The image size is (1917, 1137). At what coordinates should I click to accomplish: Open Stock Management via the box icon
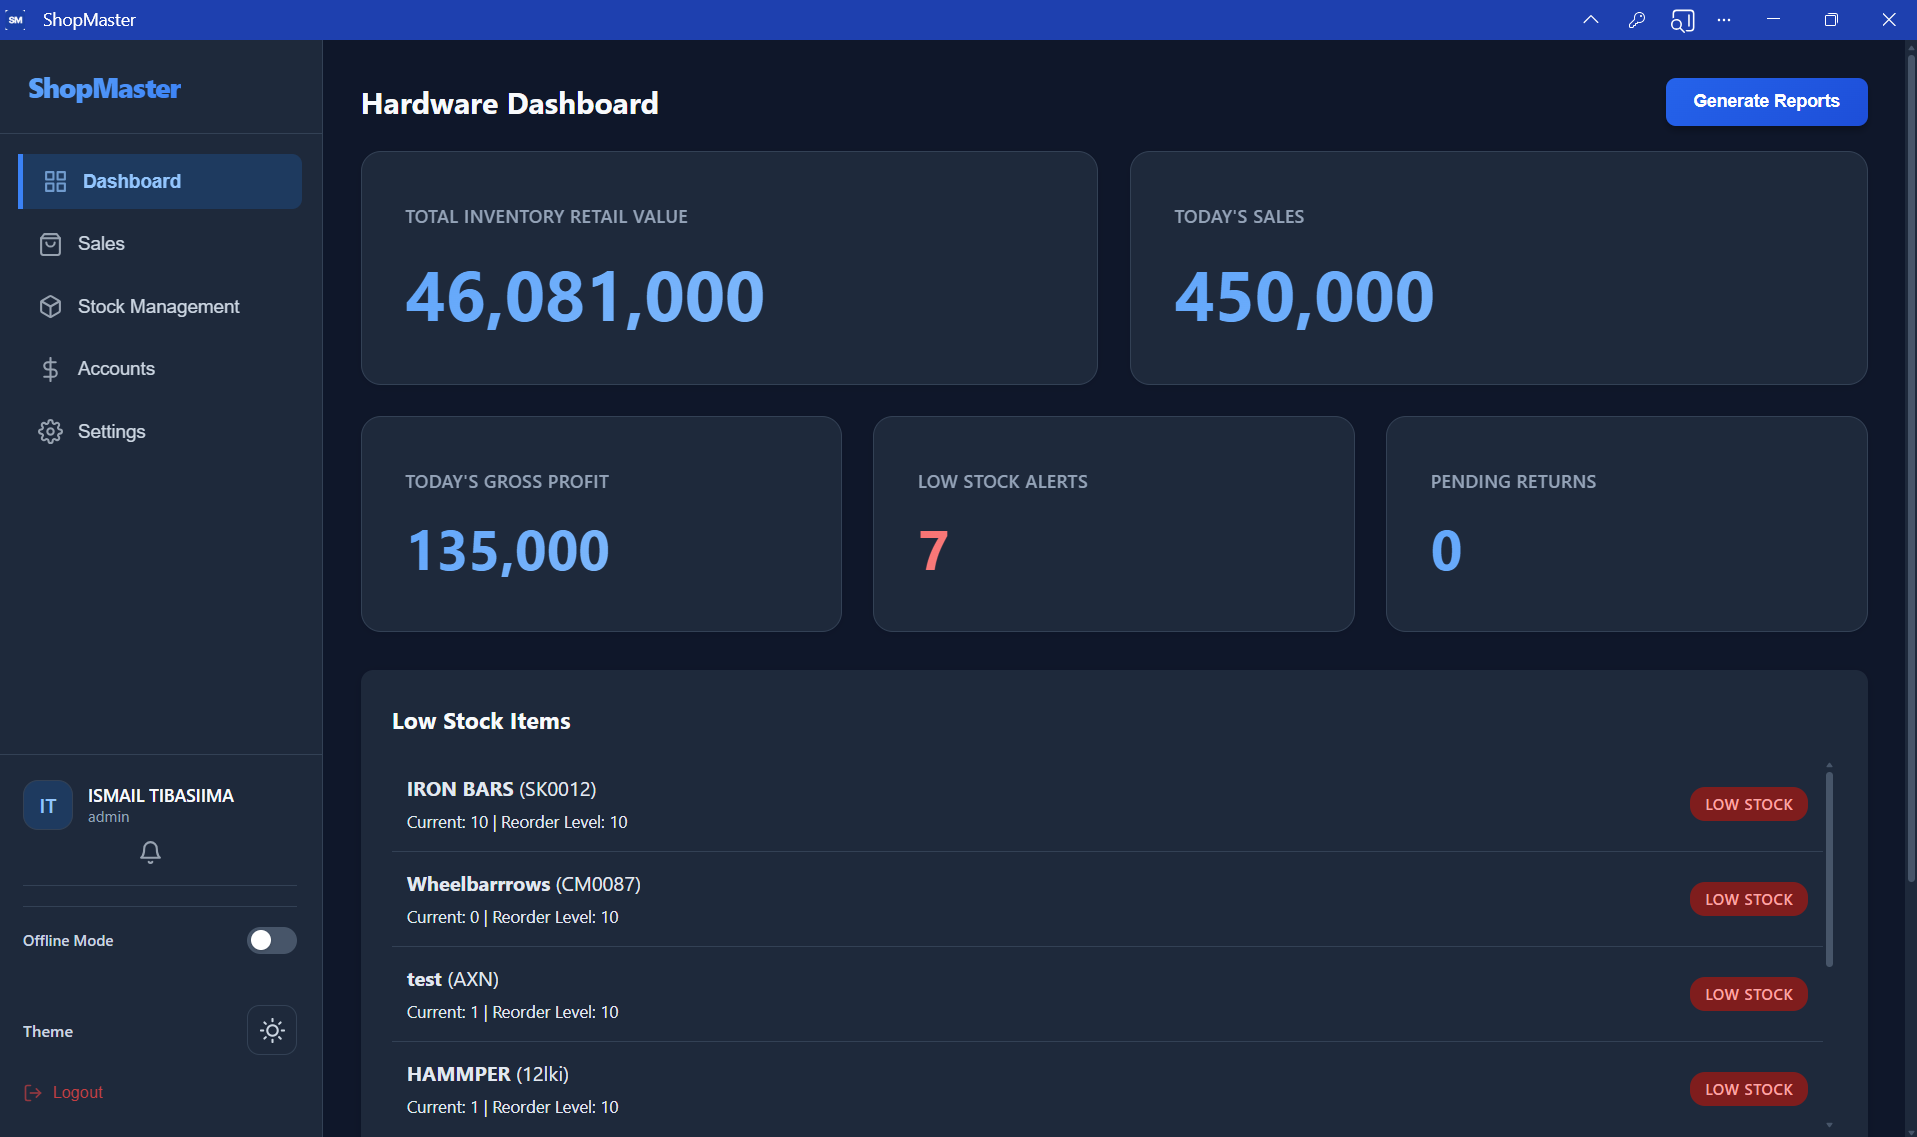tap(51, 306)
